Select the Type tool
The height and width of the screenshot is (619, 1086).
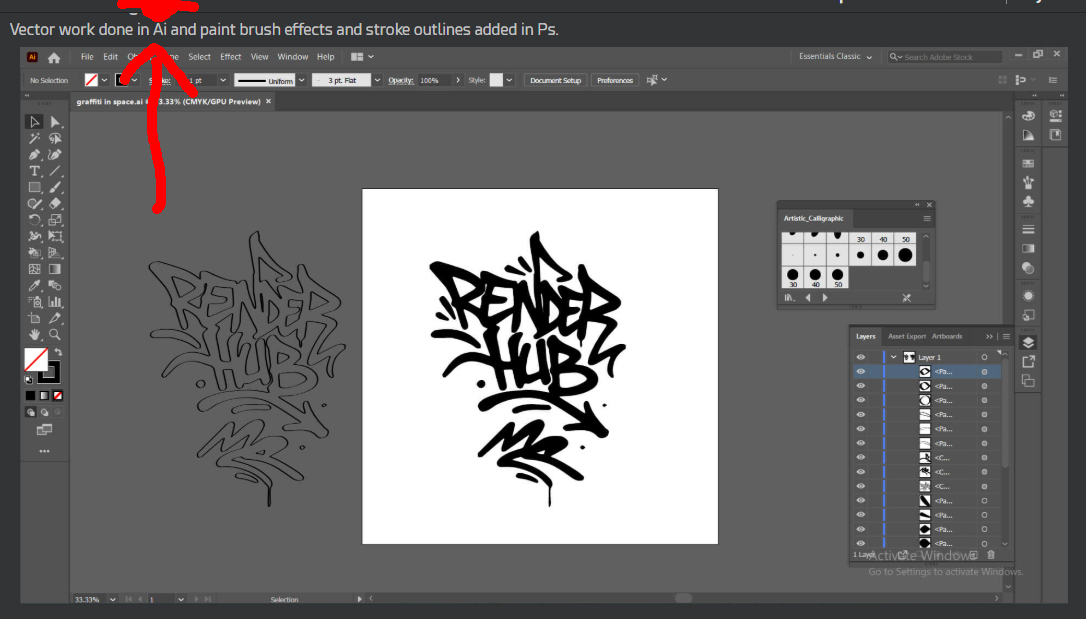34,171
